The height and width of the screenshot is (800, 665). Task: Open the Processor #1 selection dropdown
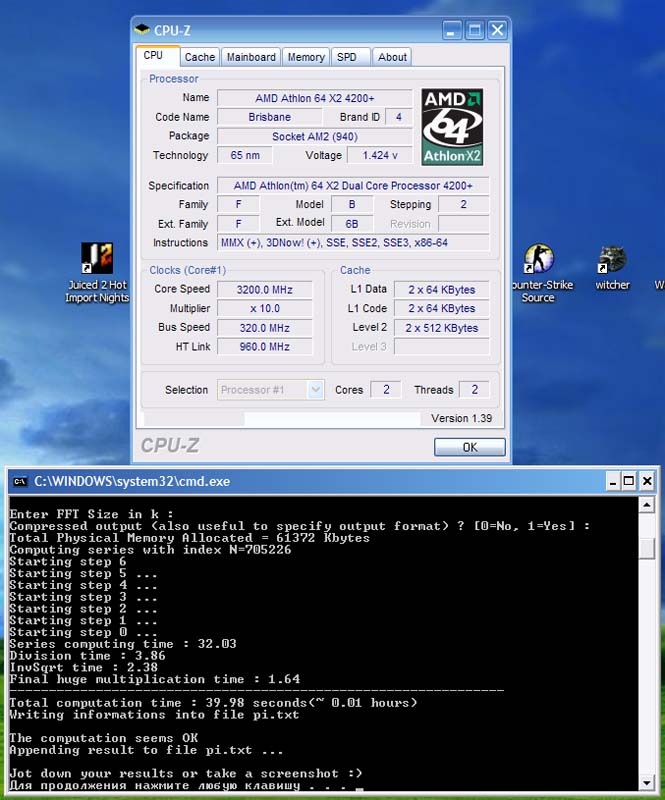click(x=270, y=390)
